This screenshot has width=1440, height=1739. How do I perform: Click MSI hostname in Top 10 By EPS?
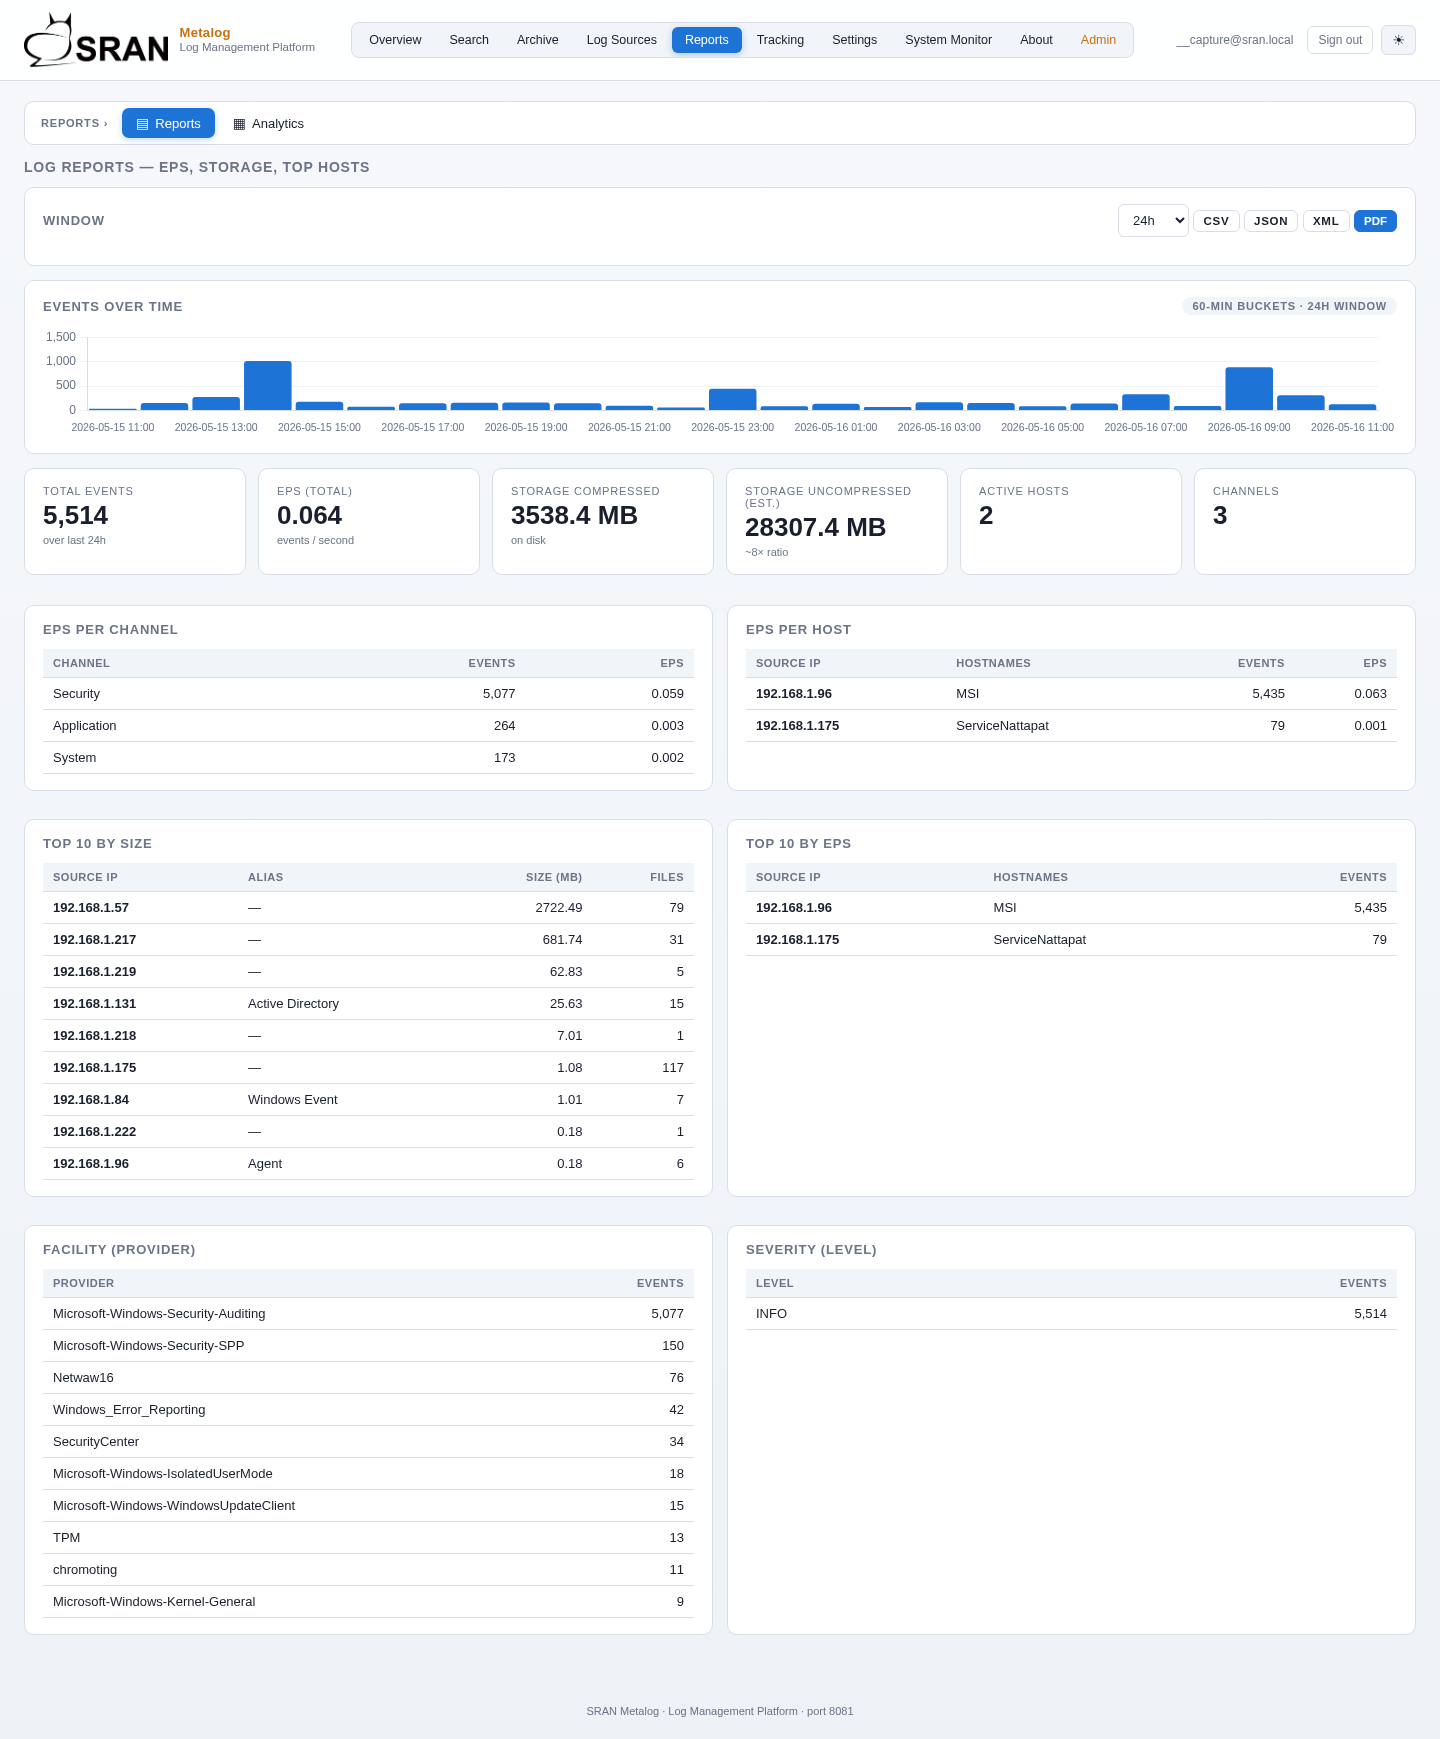point(1005,908)
